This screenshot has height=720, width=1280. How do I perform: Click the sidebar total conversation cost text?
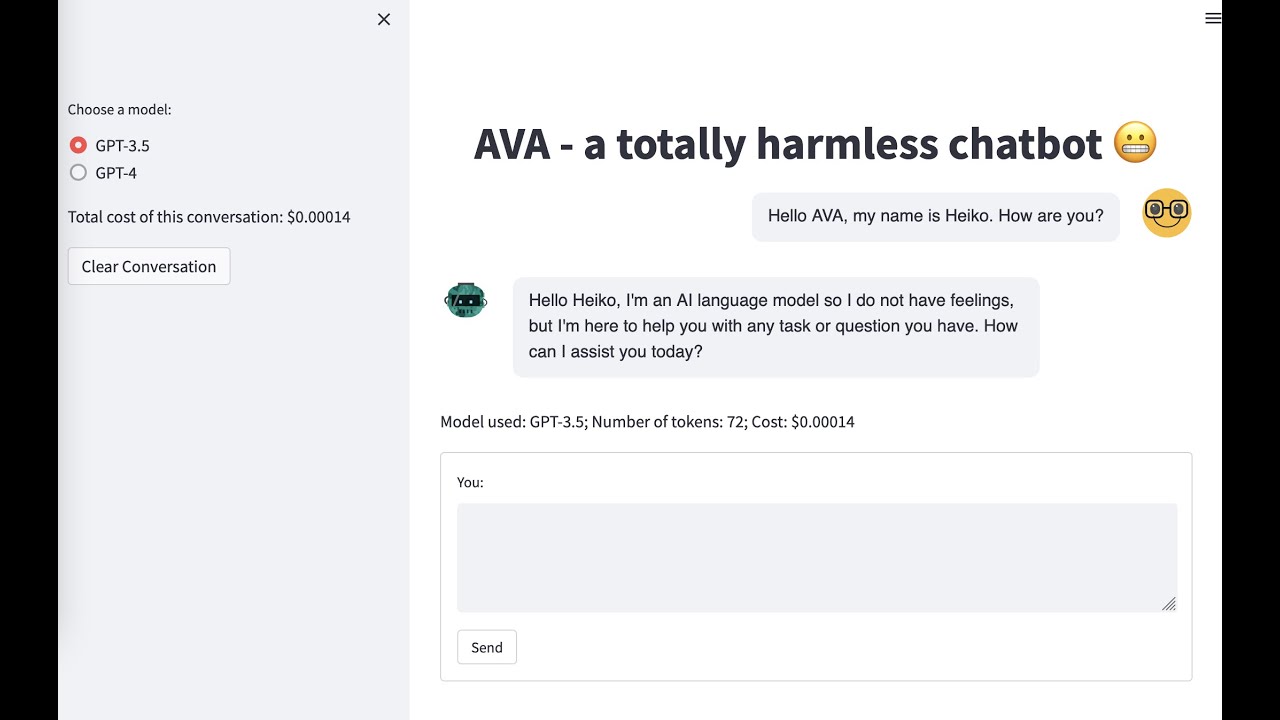pos(209,217)
